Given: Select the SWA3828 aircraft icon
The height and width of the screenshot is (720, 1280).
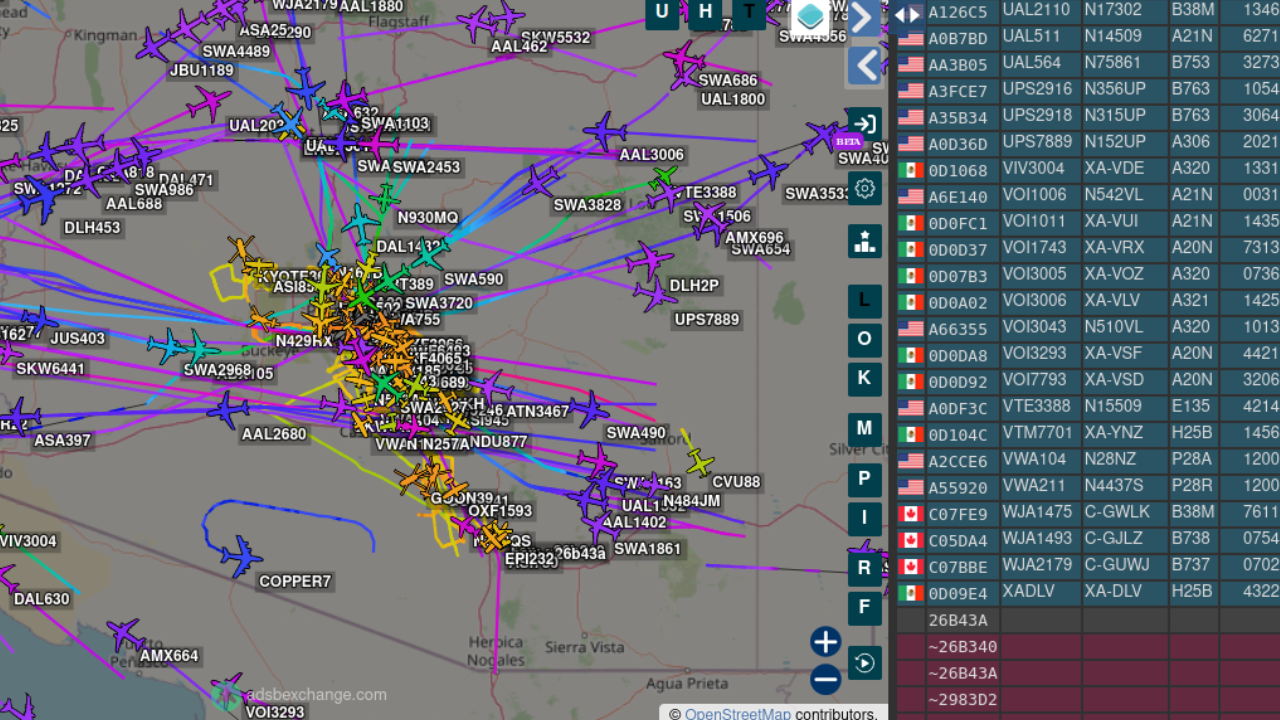Looking at the screenshot, I should click(x=540, y=182).
